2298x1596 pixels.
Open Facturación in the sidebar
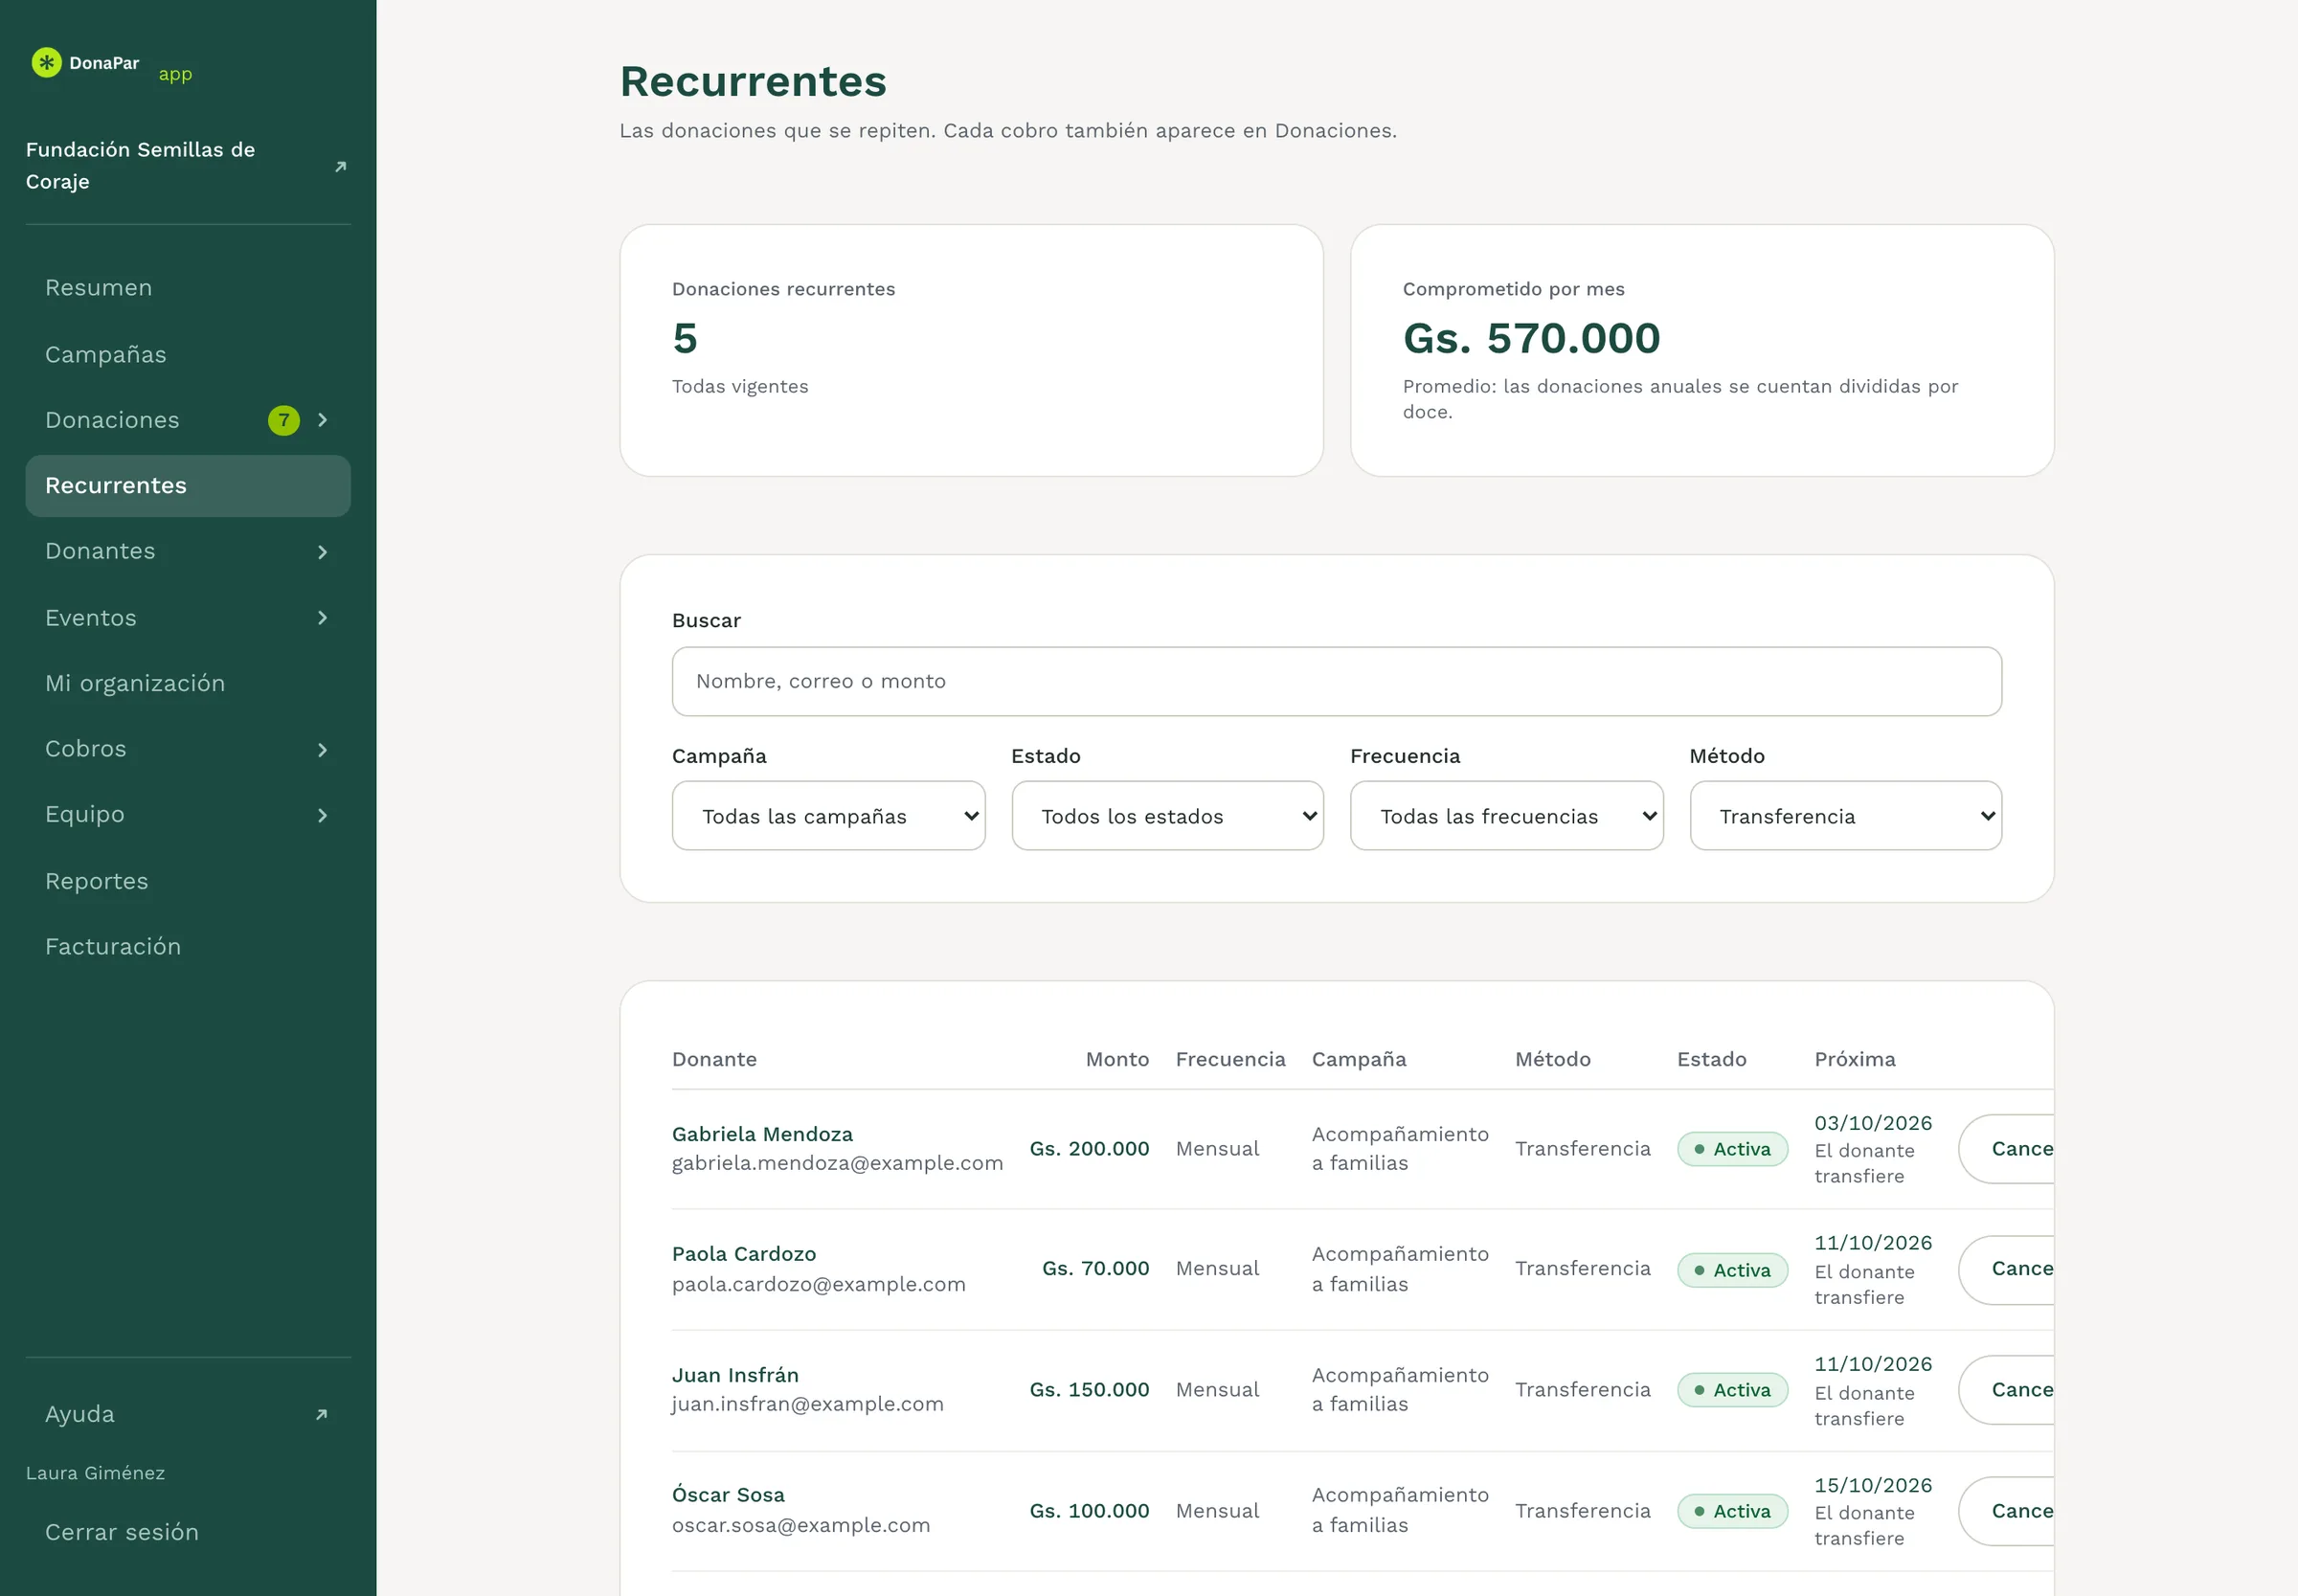[x=188, y=947]
